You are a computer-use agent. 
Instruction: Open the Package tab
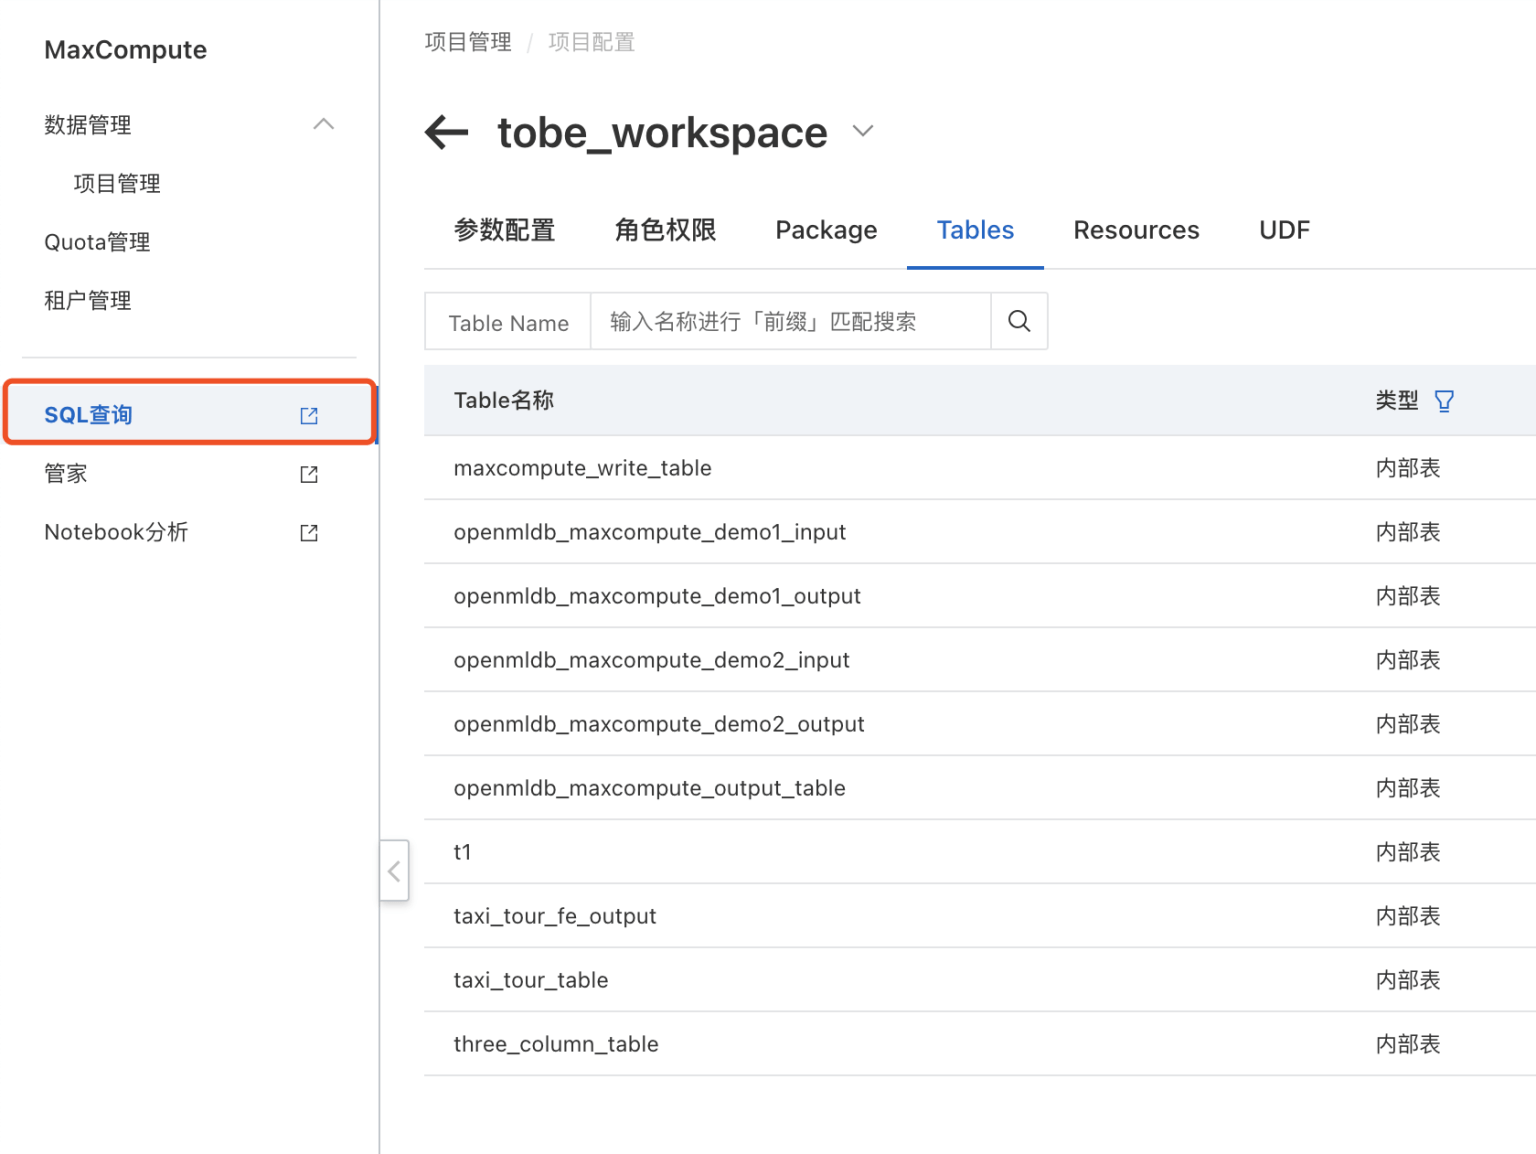click(826, 230)
